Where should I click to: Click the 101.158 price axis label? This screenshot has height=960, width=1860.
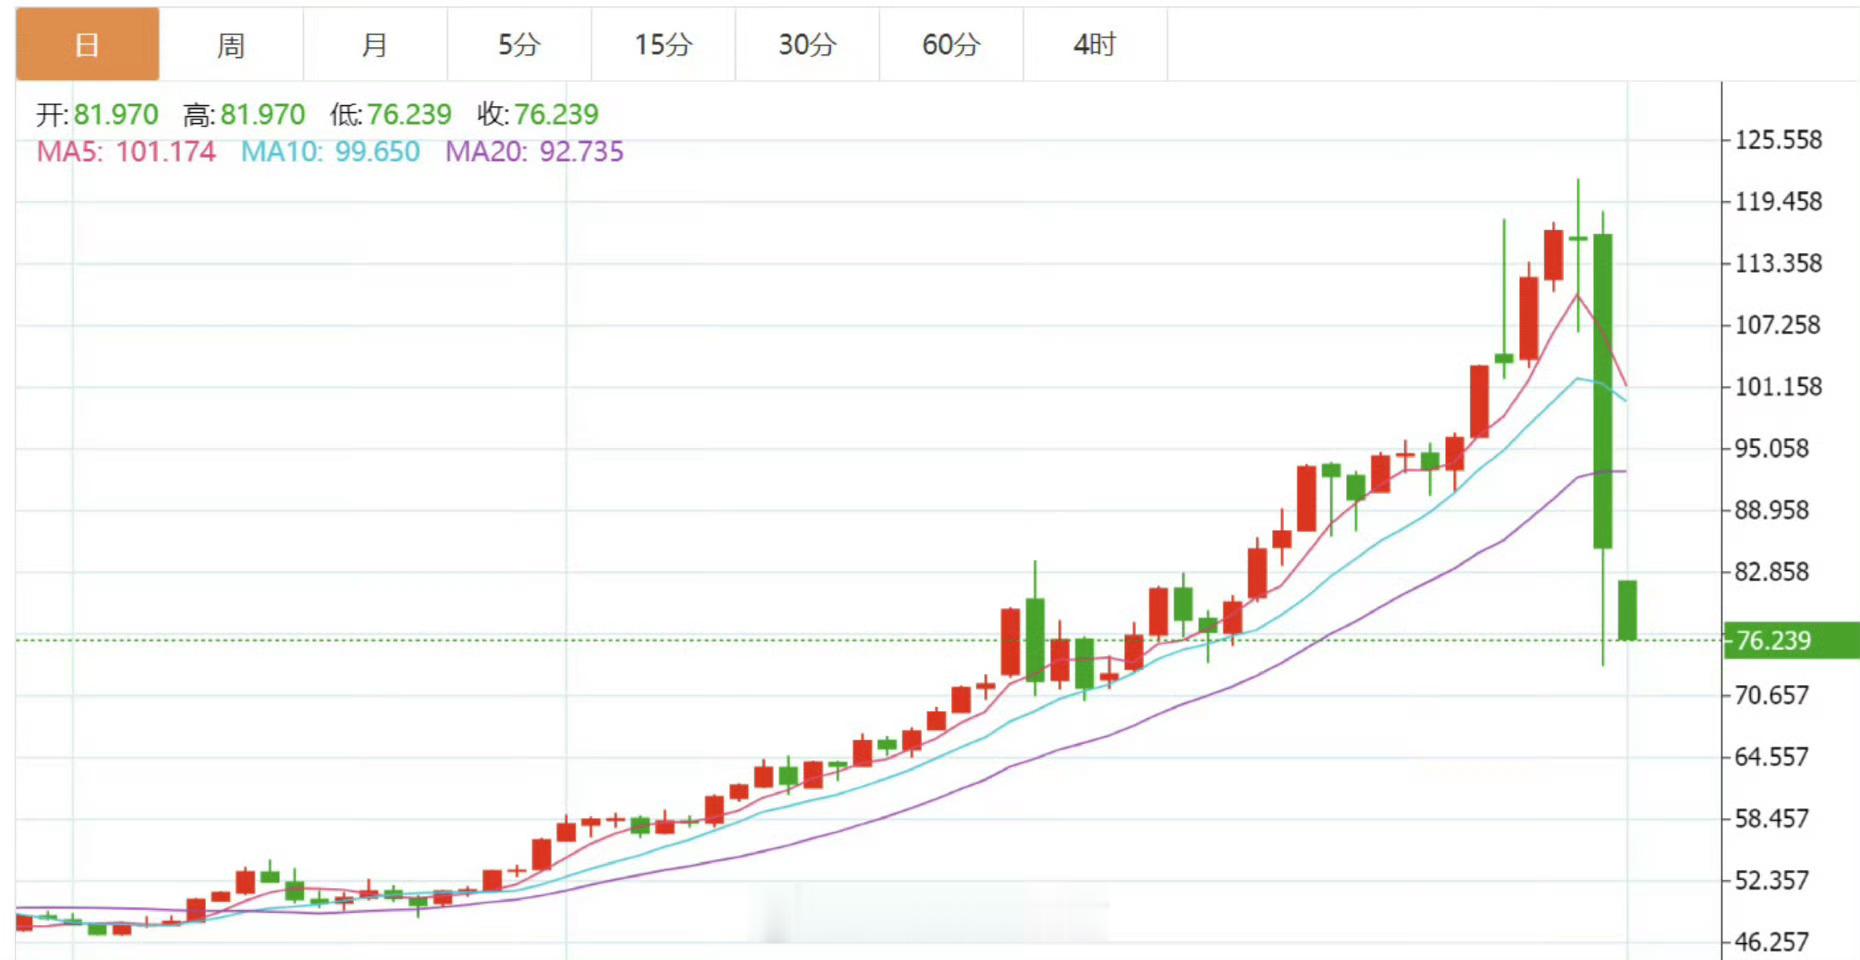click(1778, 387)
